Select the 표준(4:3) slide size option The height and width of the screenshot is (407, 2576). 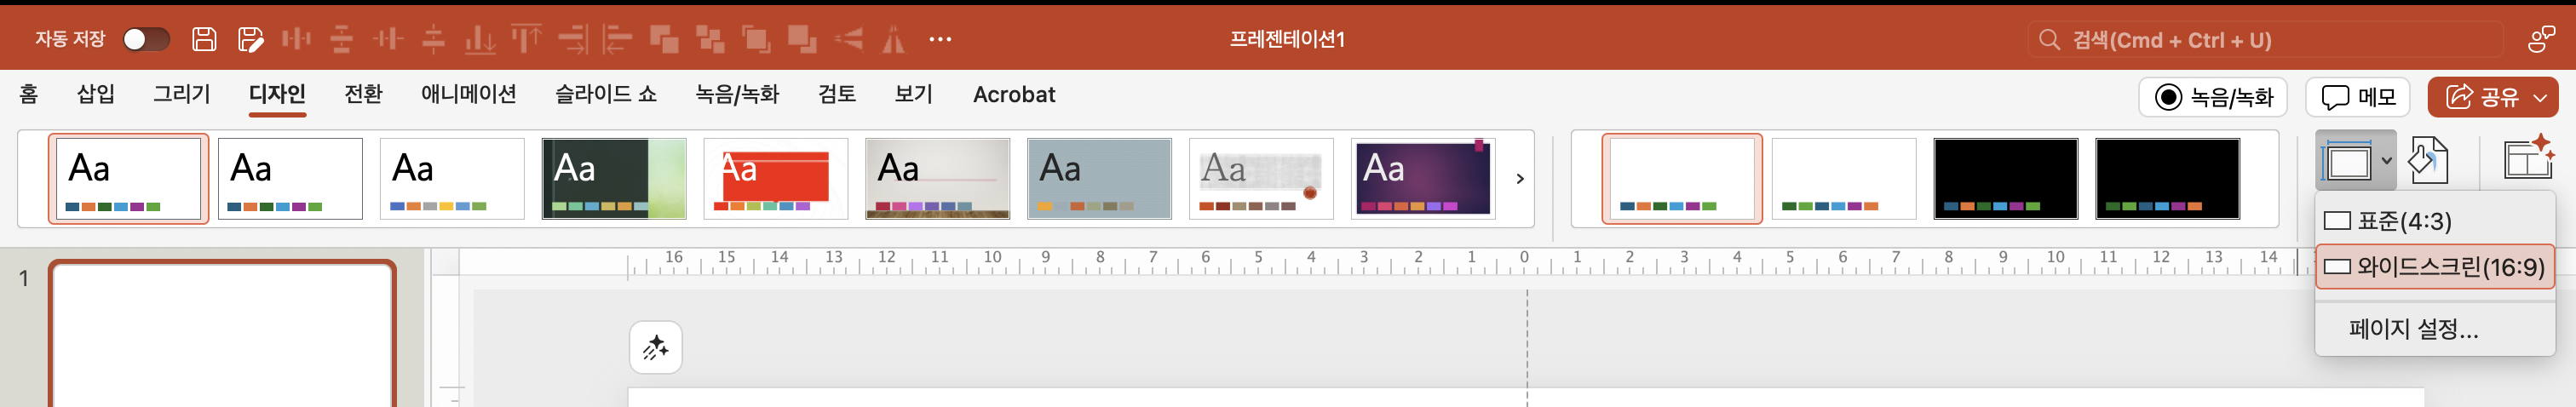tap(2403, 221)
